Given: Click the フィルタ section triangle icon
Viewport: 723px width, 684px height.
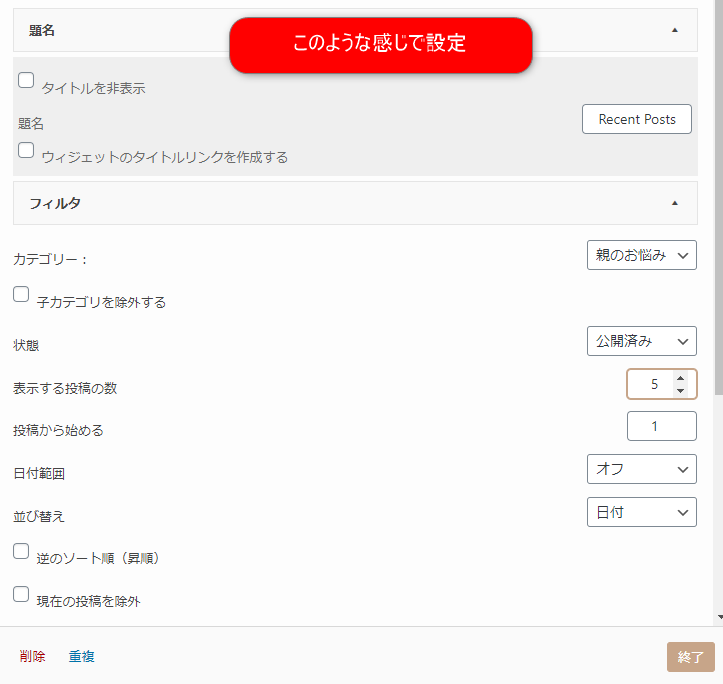Looking at the screenshot, I should click(675, 203).
